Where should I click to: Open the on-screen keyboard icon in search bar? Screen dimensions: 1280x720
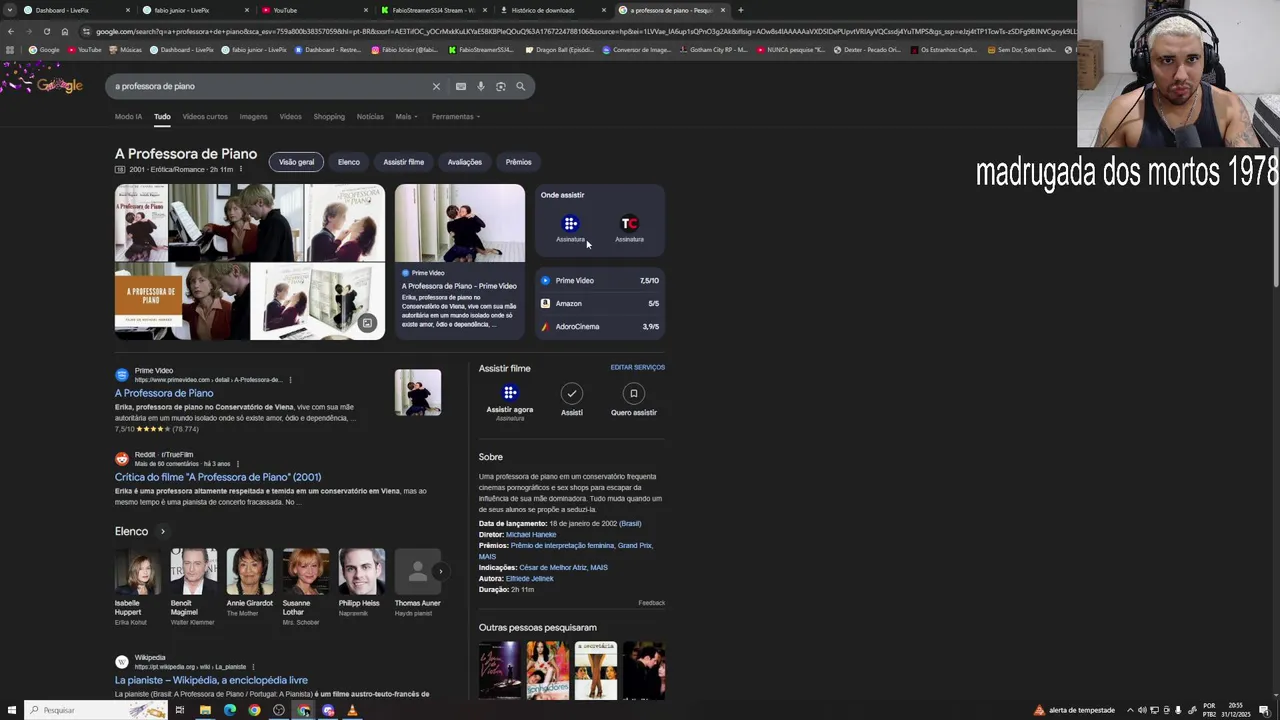461,86
